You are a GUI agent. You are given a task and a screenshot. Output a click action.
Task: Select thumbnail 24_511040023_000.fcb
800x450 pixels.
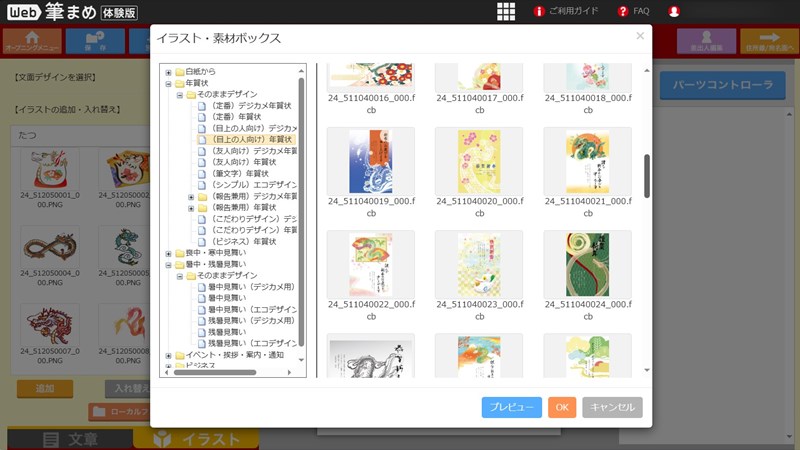479,265
